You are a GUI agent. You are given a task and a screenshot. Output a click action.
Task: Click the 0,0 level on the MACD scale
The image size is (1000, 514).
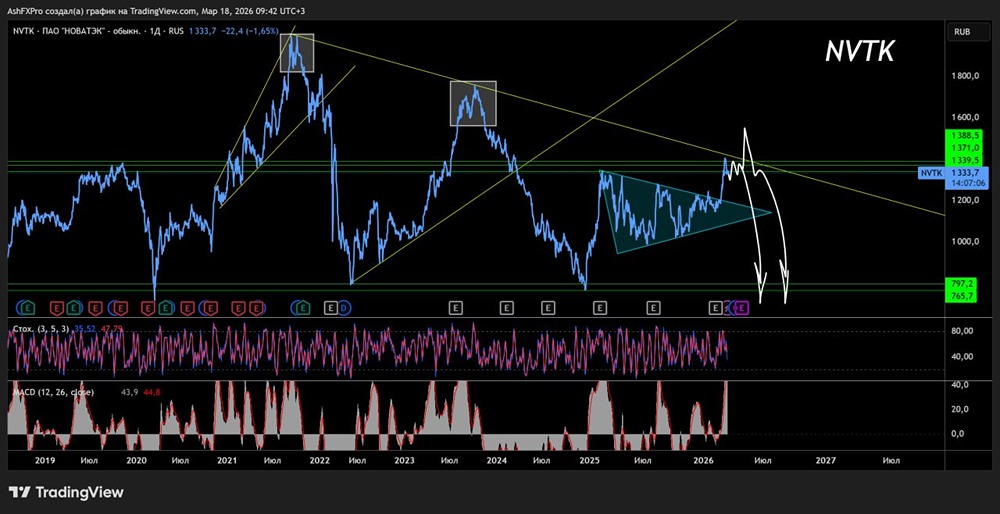[x=959, y=434]
